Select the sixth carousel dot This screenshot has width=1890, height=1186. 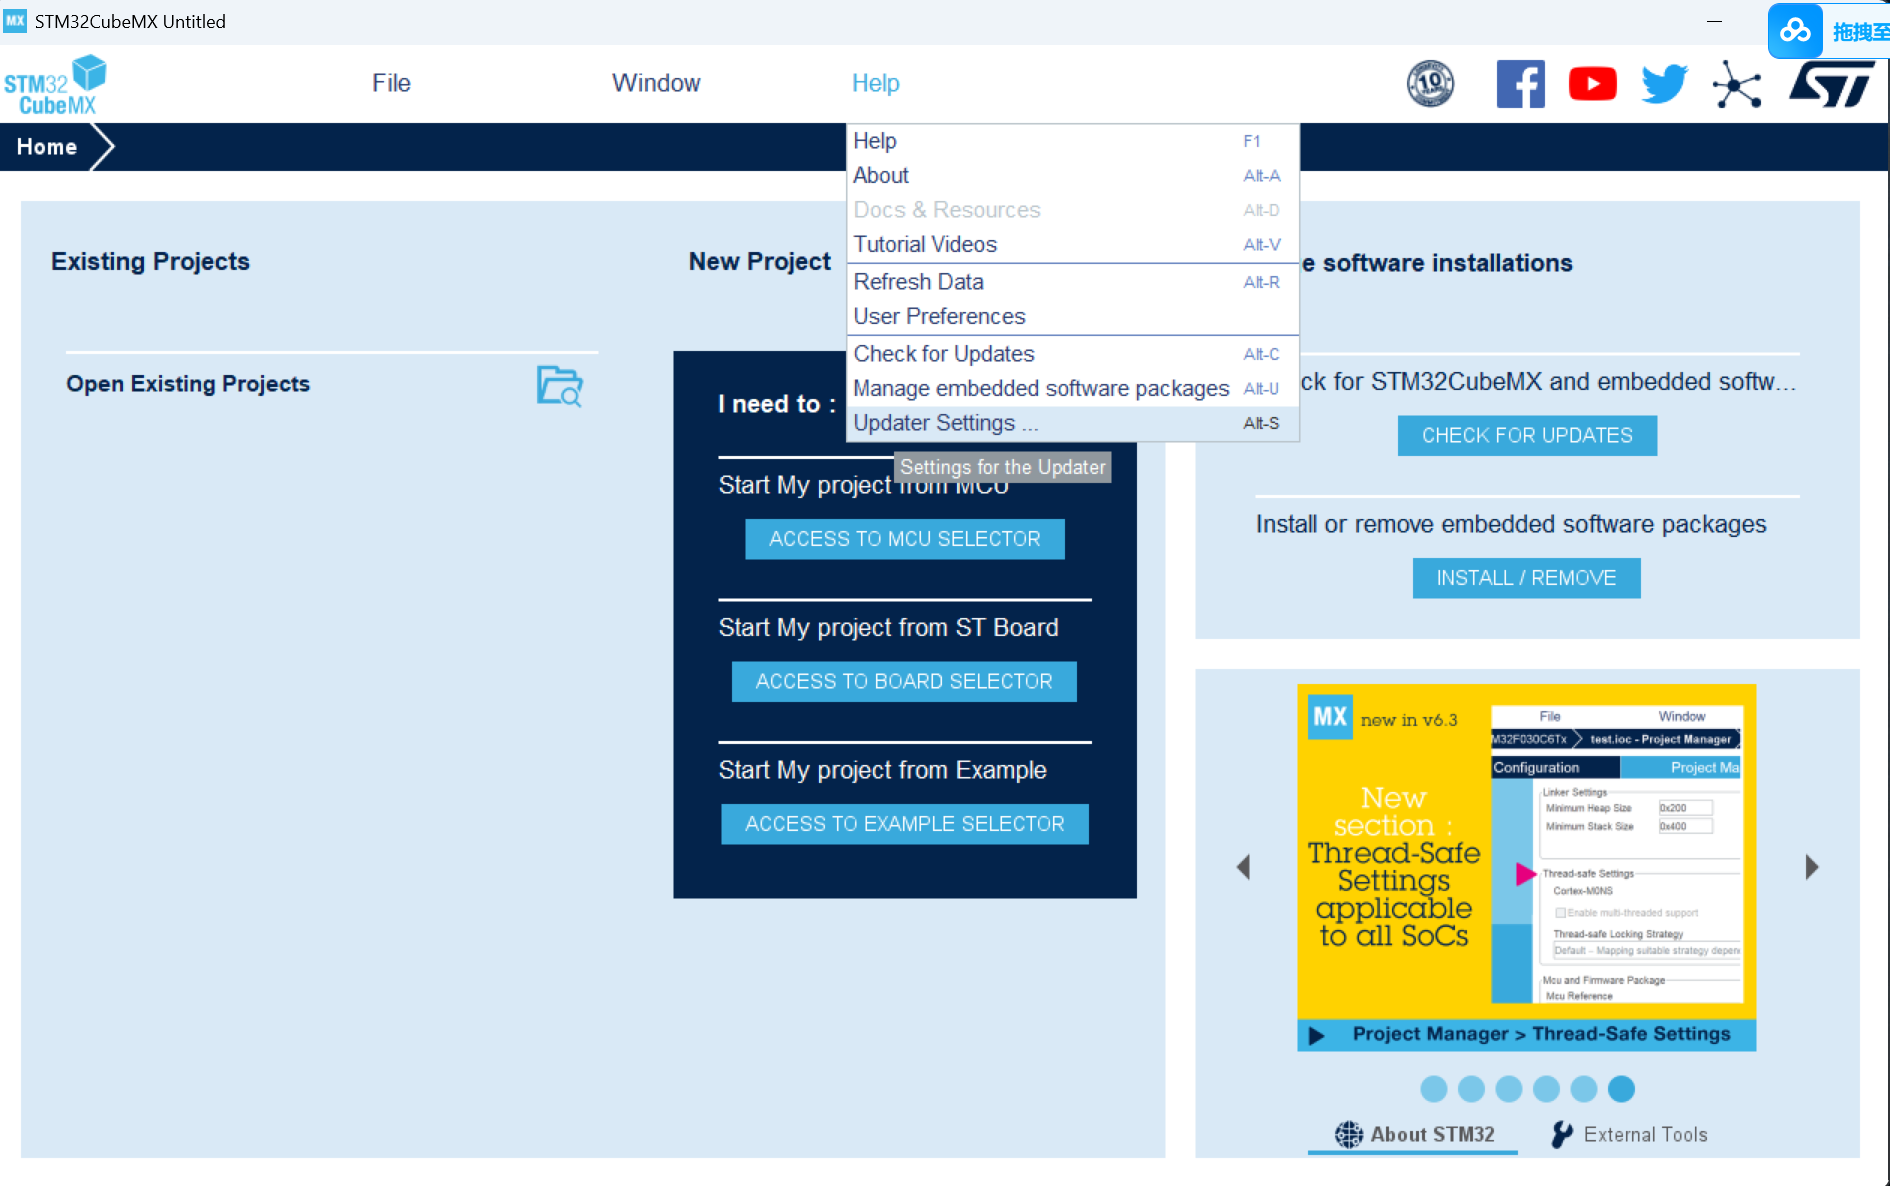pyautogui.click(x=1621, y=1089)
